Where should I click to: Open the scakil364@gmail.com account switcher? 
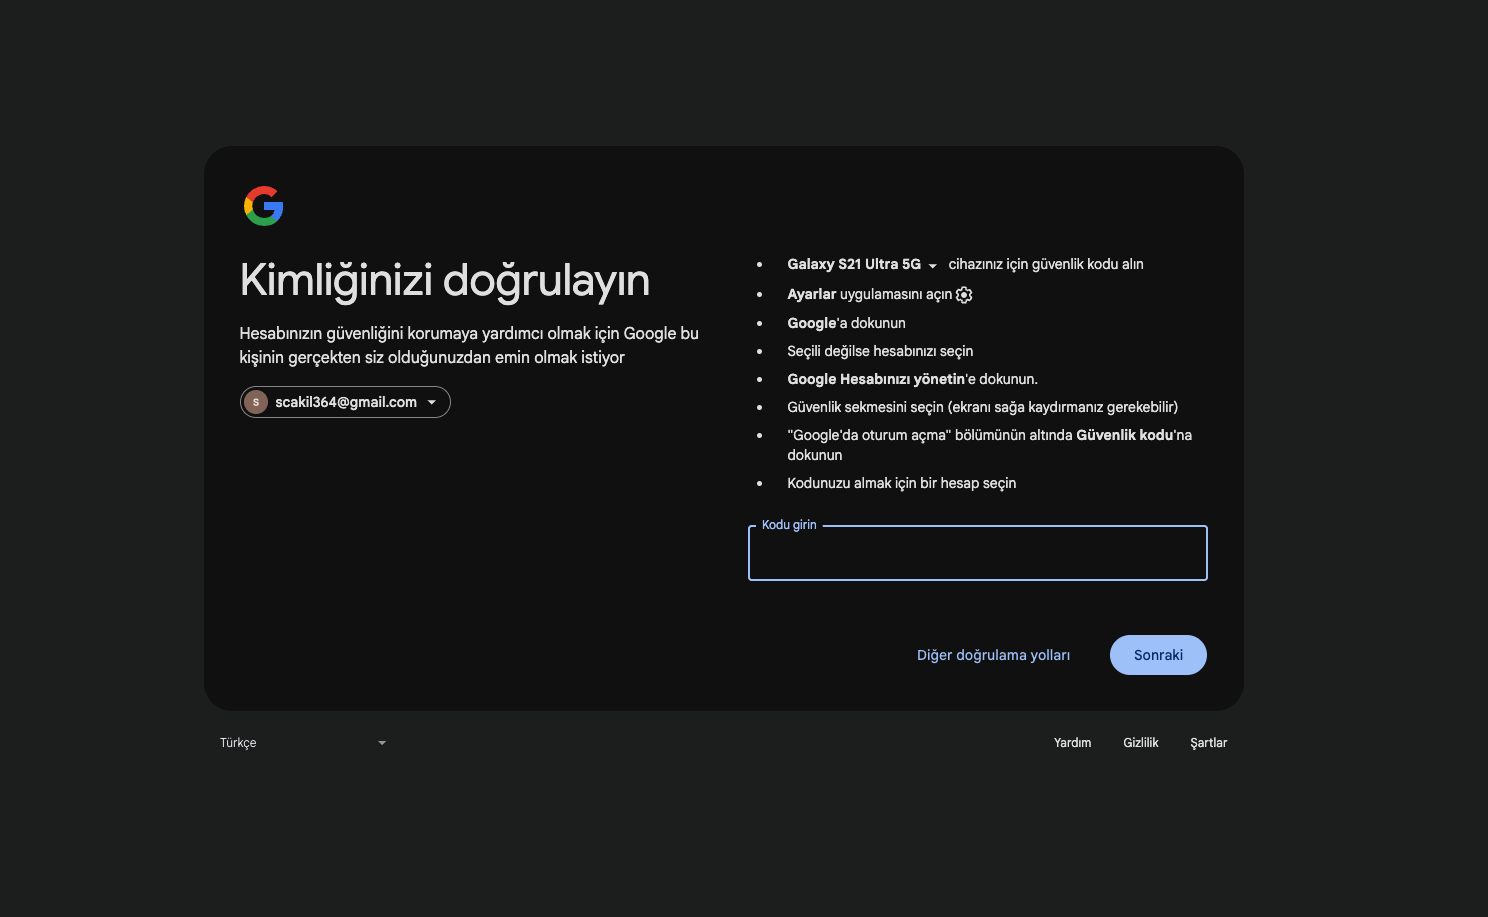(345, 402)
